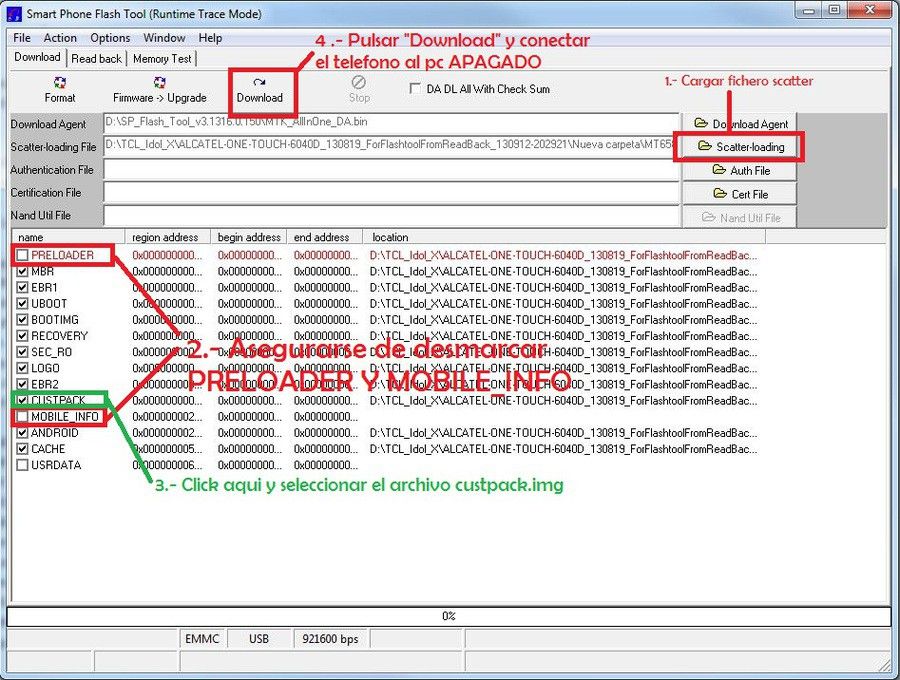This screenshot has height=680, width=900.
Task: Uncheck the EBR1 partition checkbox
Action: [22, 287]
